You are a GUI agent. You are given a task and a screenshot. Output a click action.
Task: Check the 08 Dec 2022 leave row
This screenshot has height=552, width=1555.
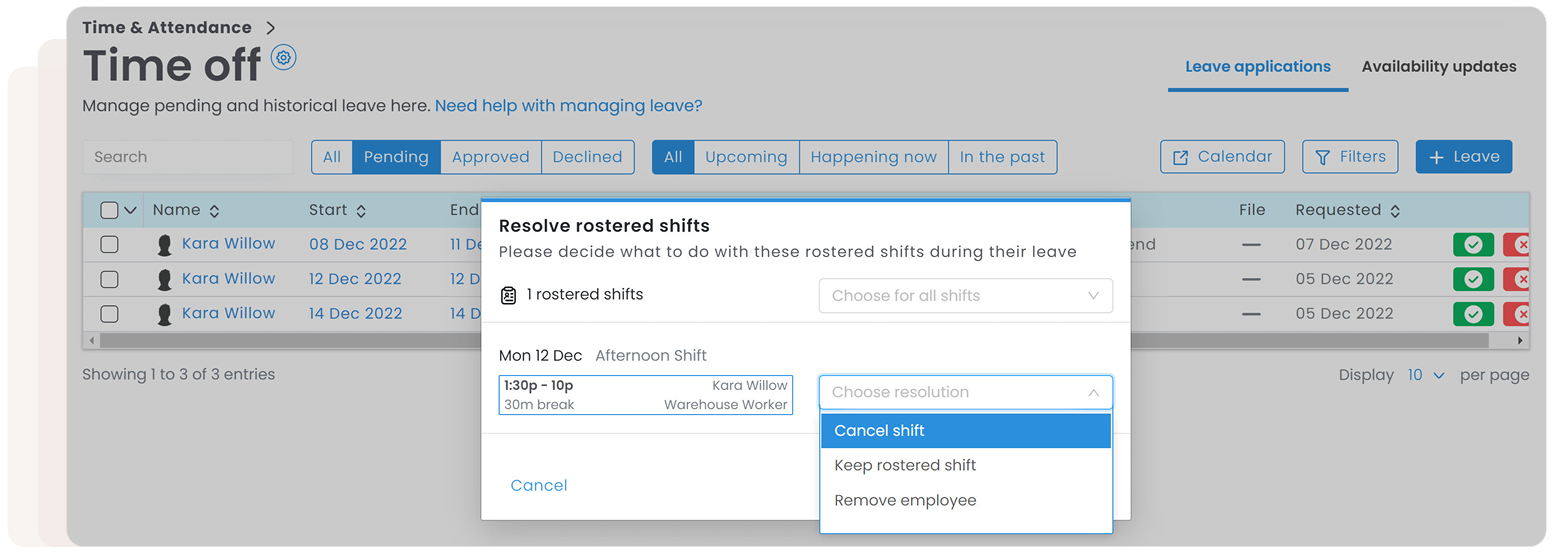click(110, 244)
